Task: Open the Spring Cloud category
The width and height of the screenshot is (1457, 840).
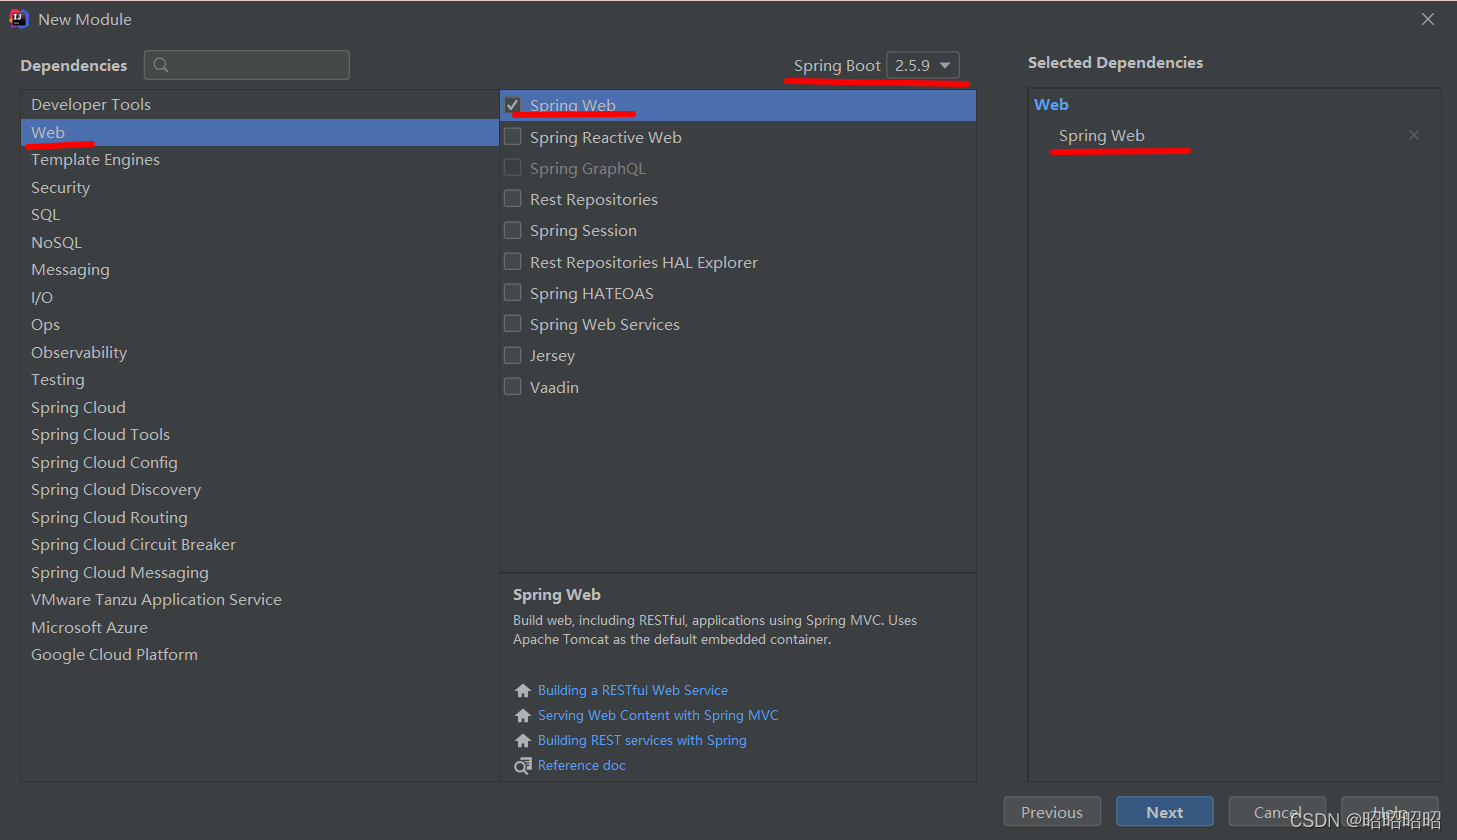Action: tap(259, 407)
